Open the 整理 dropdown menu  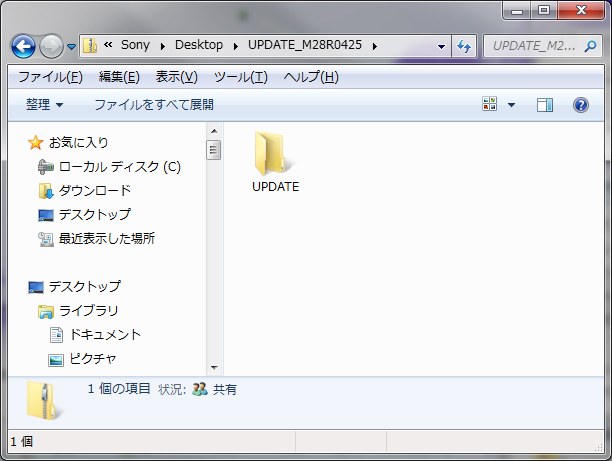point(45,104)
